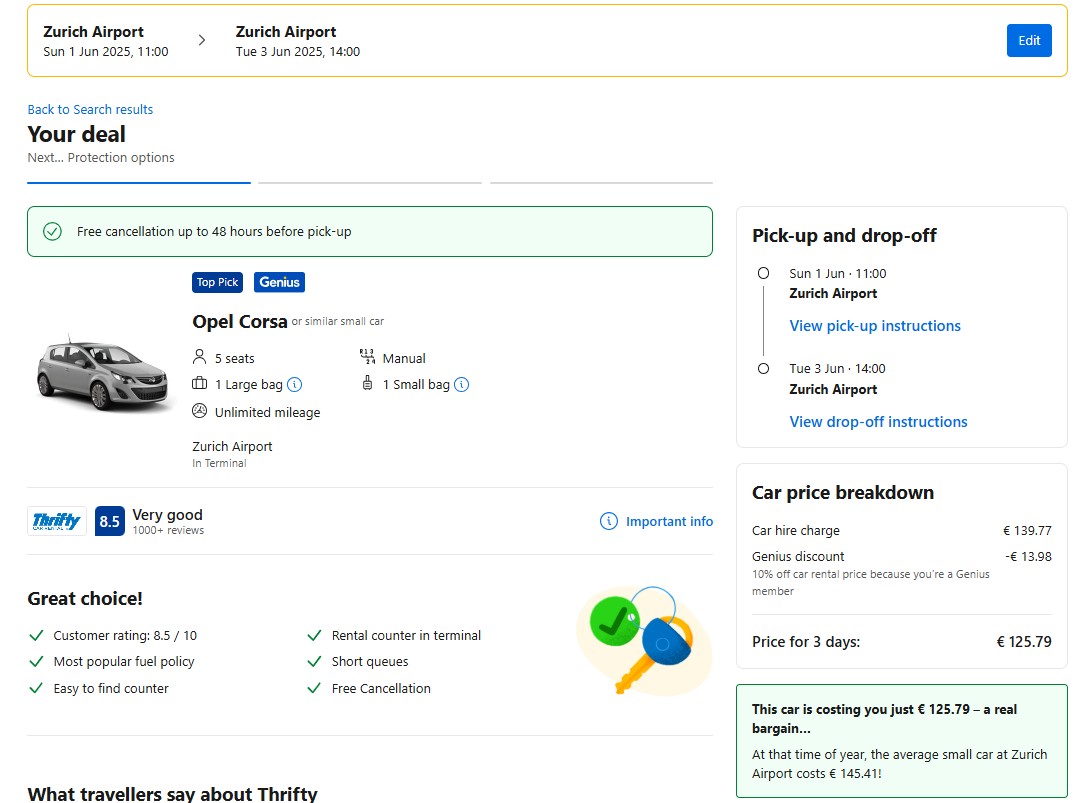1090x803 pixels.
Task: Click the Small bag info icon
Action: coord(461,385)
